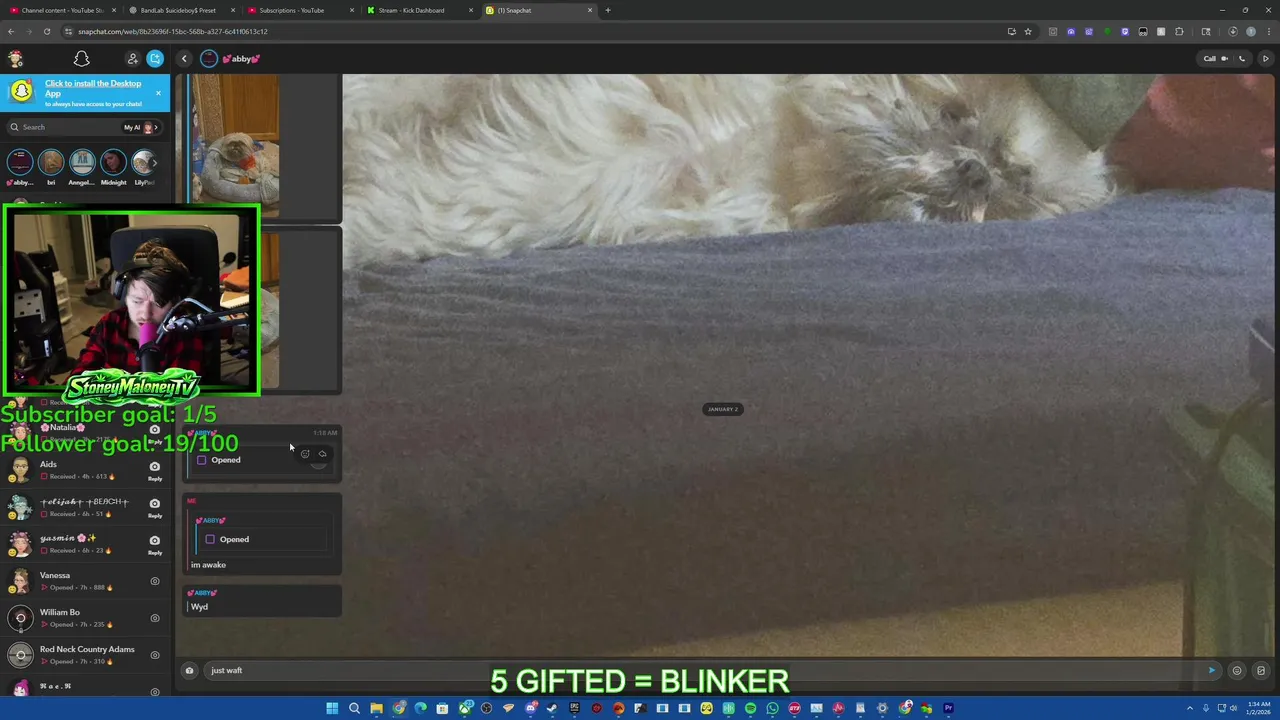View bri's story circle
This screenshot has width=1280, height=720.
pyautogui.click(x=51, y=162)
